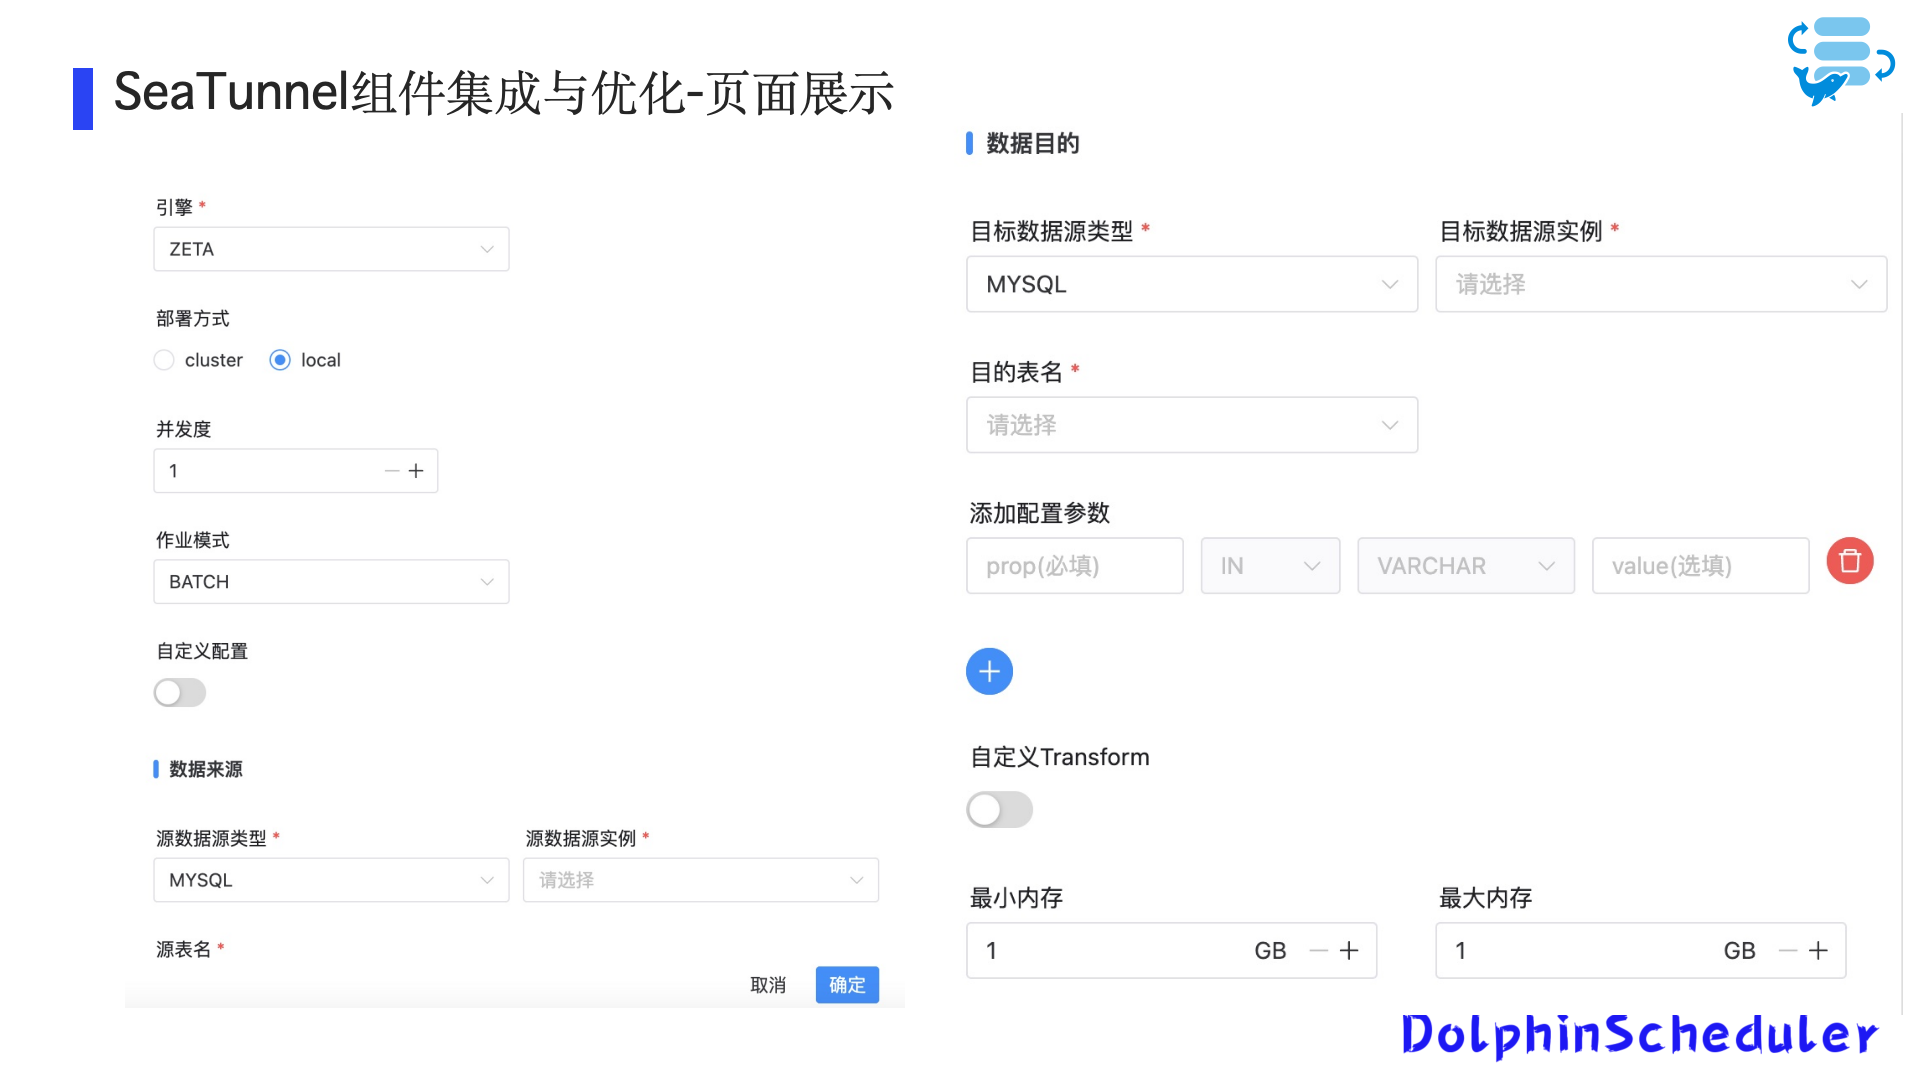Open the 引擎 ZETA dropdown
Screen dimensions: 1920x1080
(x=331, y=249)
